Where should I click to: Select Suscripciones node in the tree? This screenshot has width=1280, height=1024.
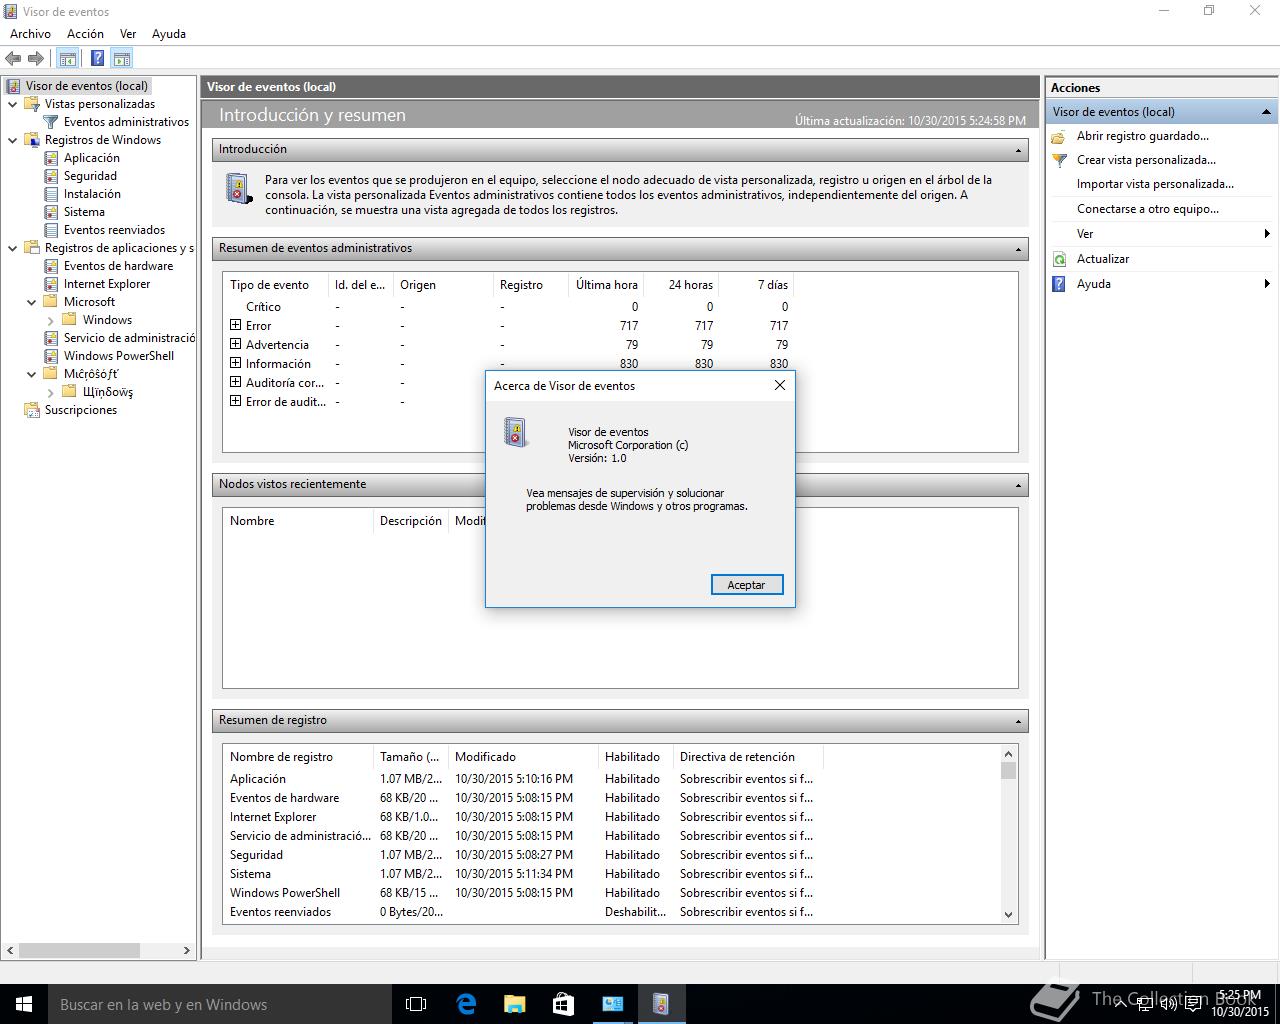point(80,410)
